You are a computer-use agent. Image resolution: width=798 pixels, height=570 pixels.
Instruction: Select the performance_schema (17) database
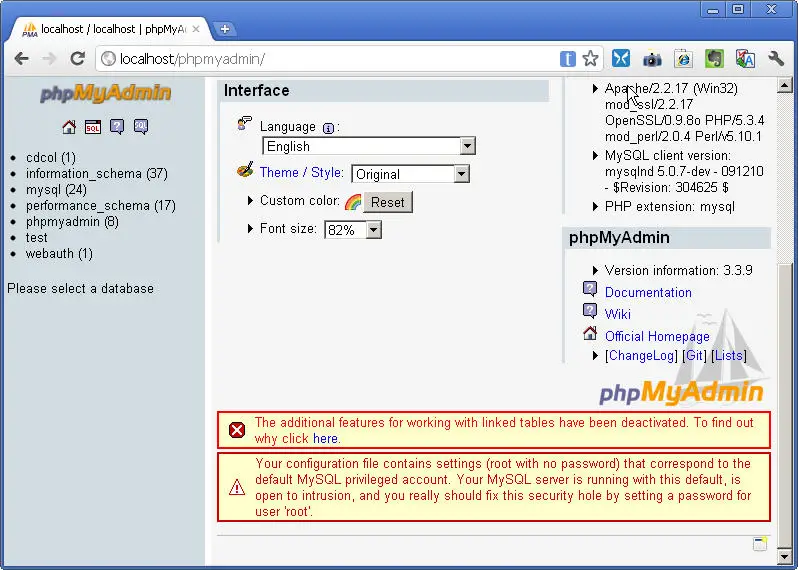101,206
